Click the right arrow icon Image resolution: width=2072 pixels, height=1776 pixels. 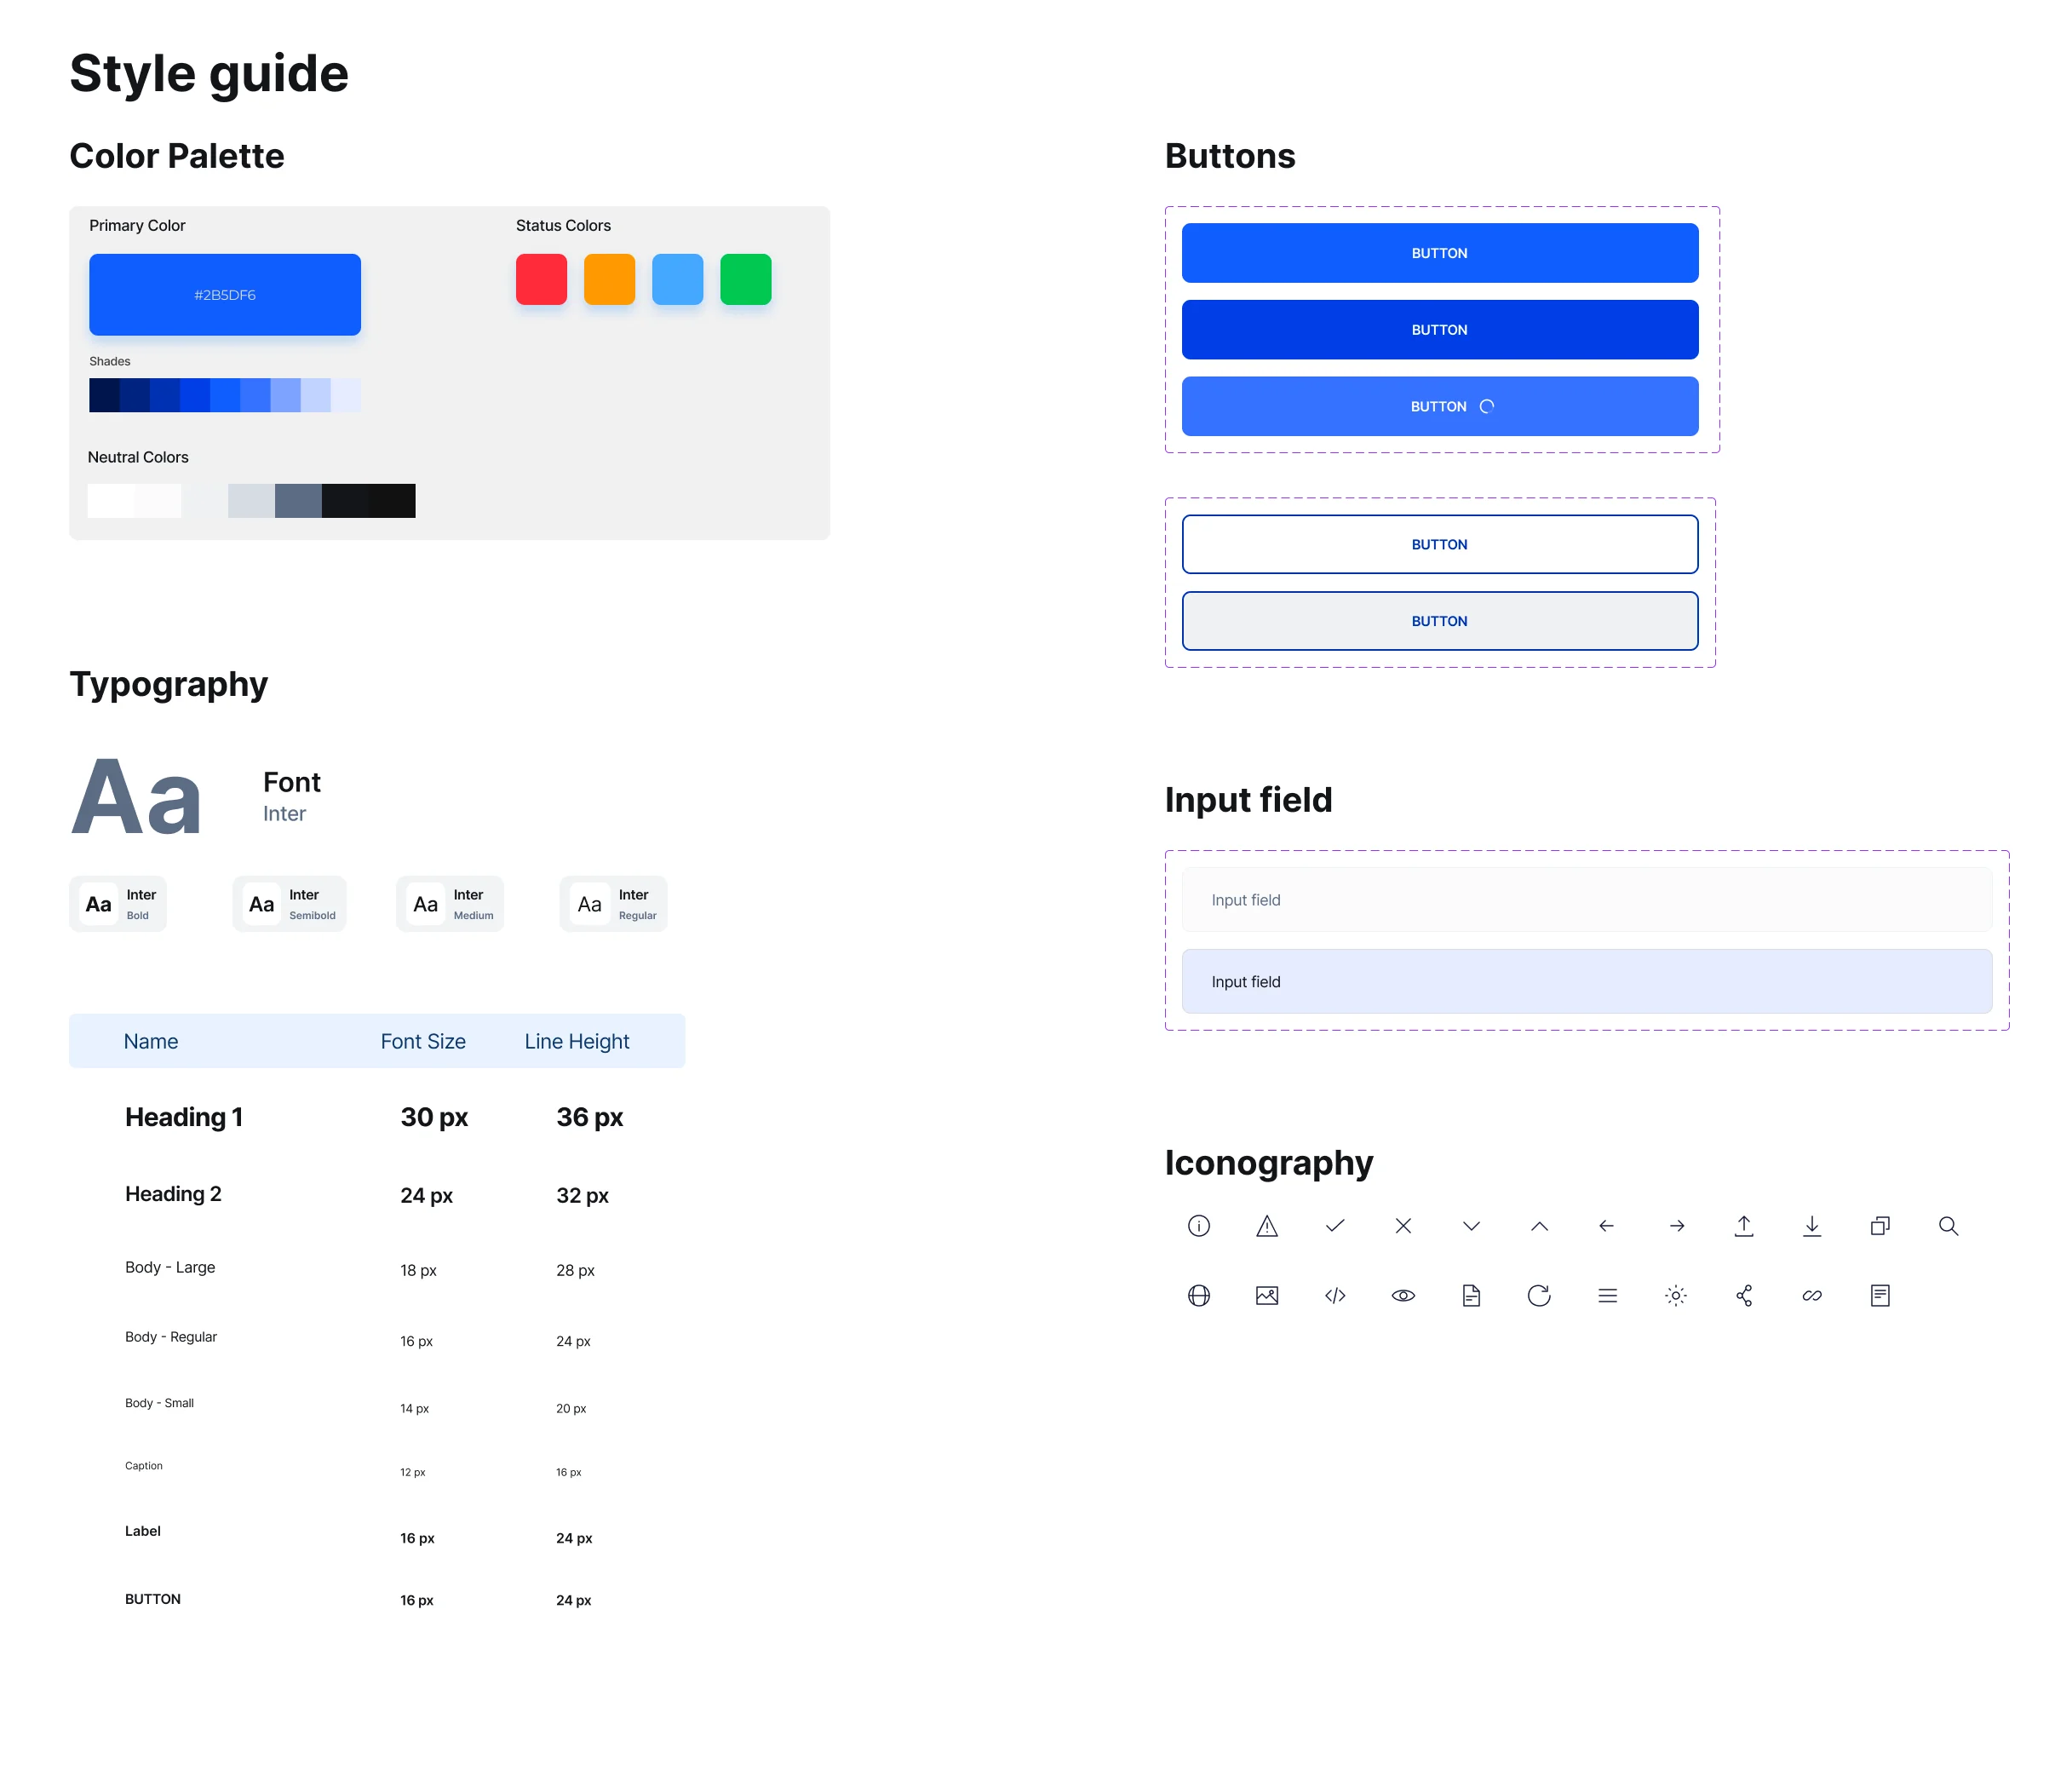[1677, 1226]
